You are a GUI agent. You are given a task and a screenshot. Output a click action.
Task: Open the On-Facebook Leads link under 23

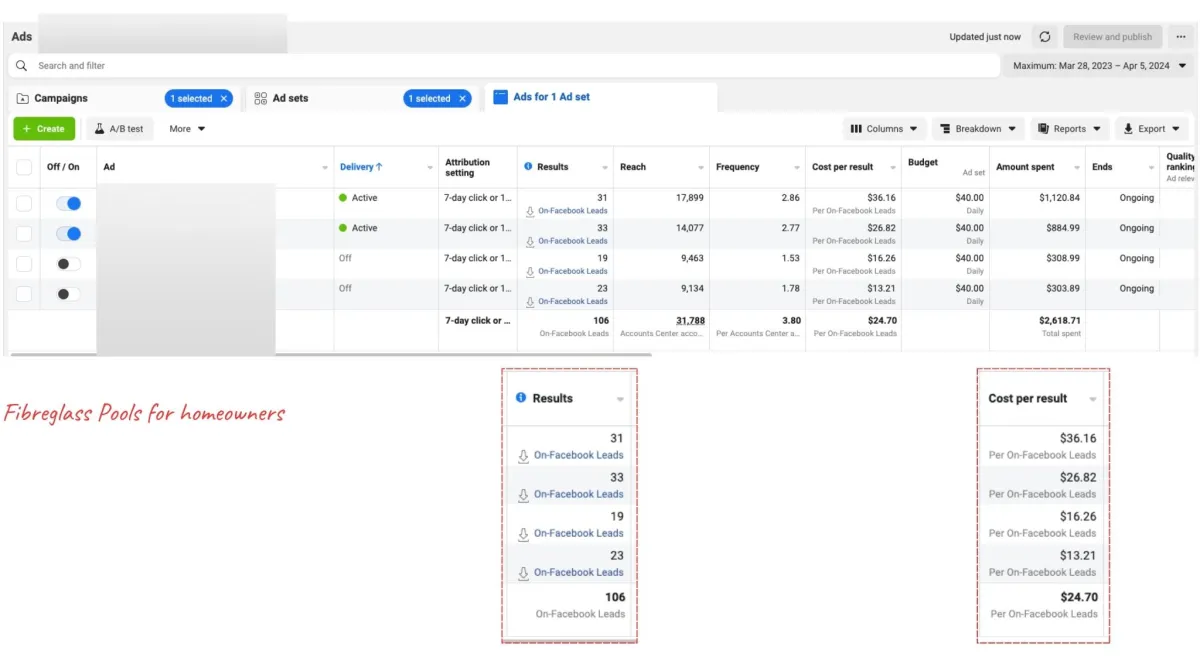pos(572,301)
